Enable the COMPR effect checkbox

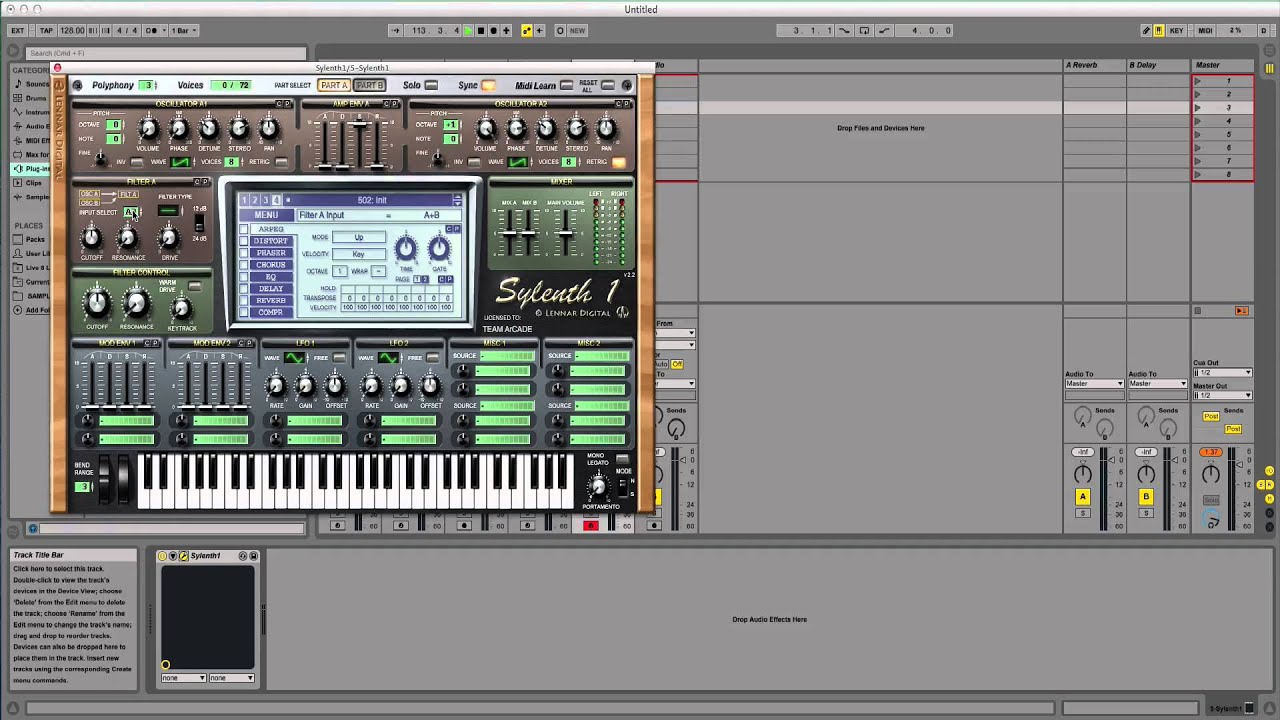point(243,312)
